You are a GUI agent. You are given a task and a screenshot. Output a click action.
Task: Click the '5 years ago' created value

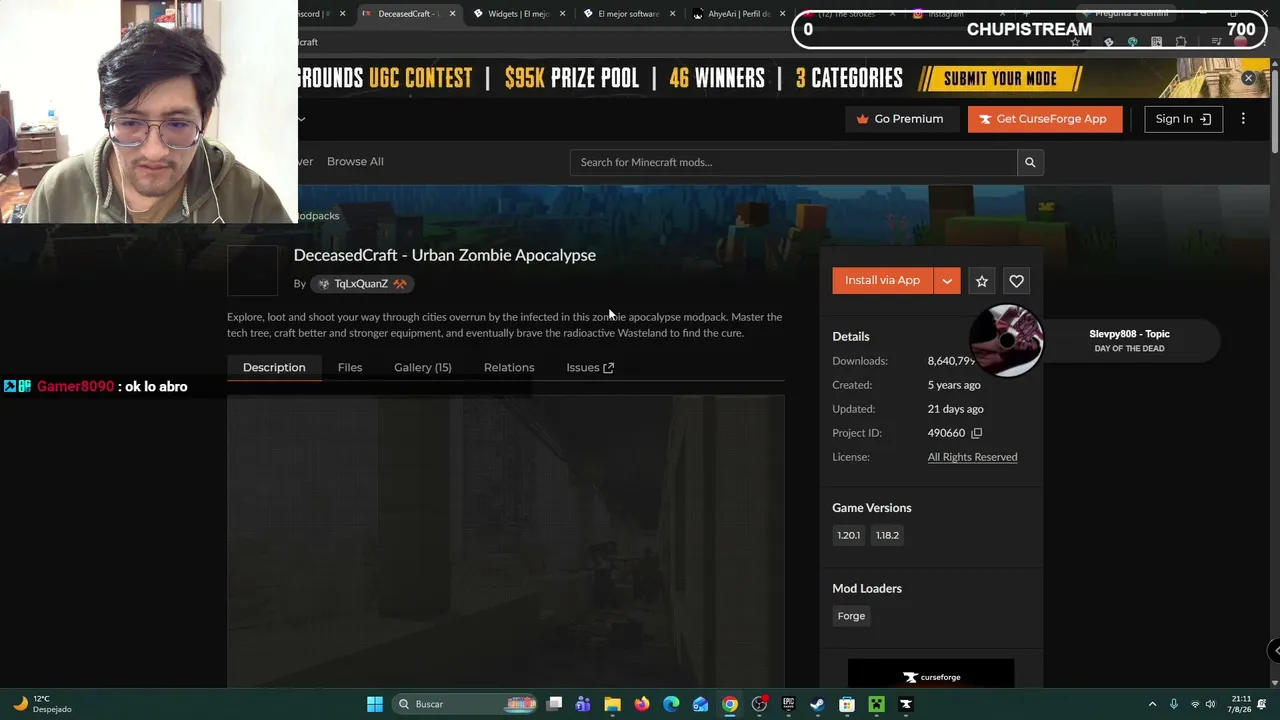(954, 385)
